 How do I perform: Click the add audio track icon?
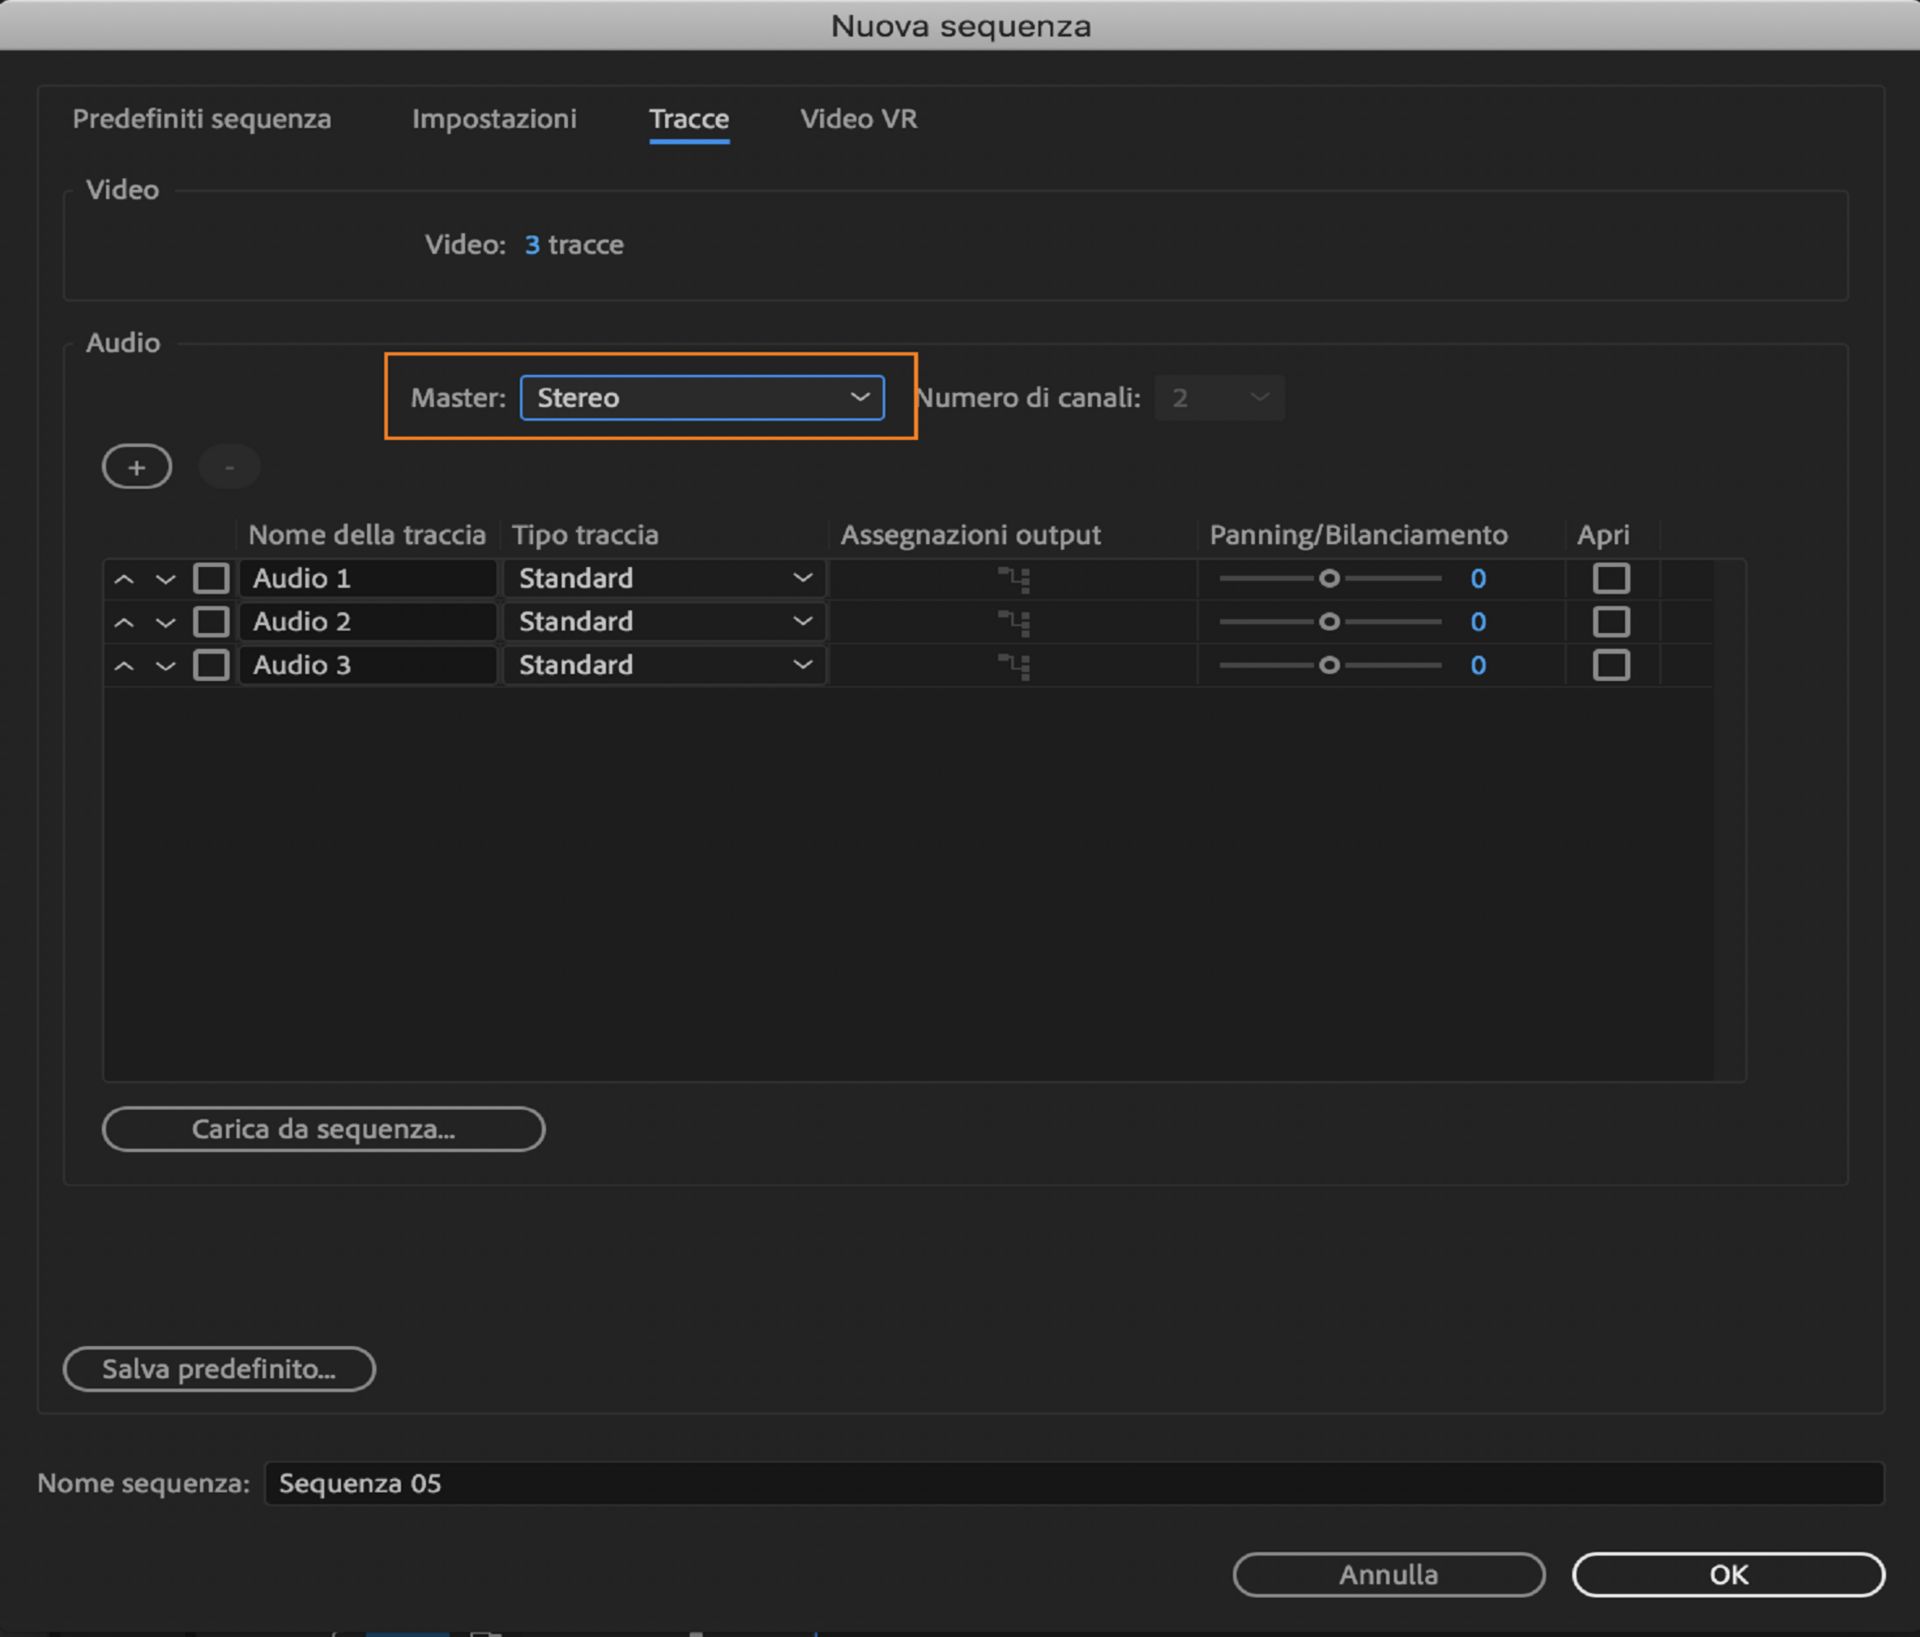(x=137, y=466)
